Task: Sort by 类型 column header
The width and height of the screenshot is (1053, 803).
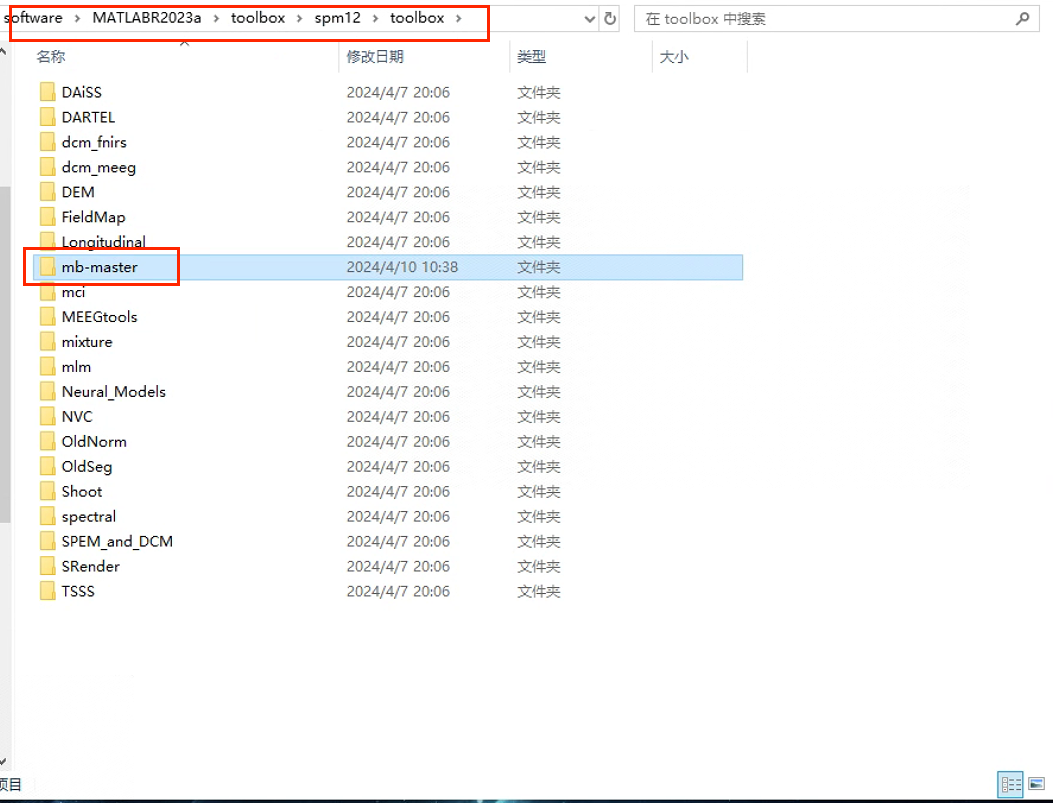Action: 531,56
